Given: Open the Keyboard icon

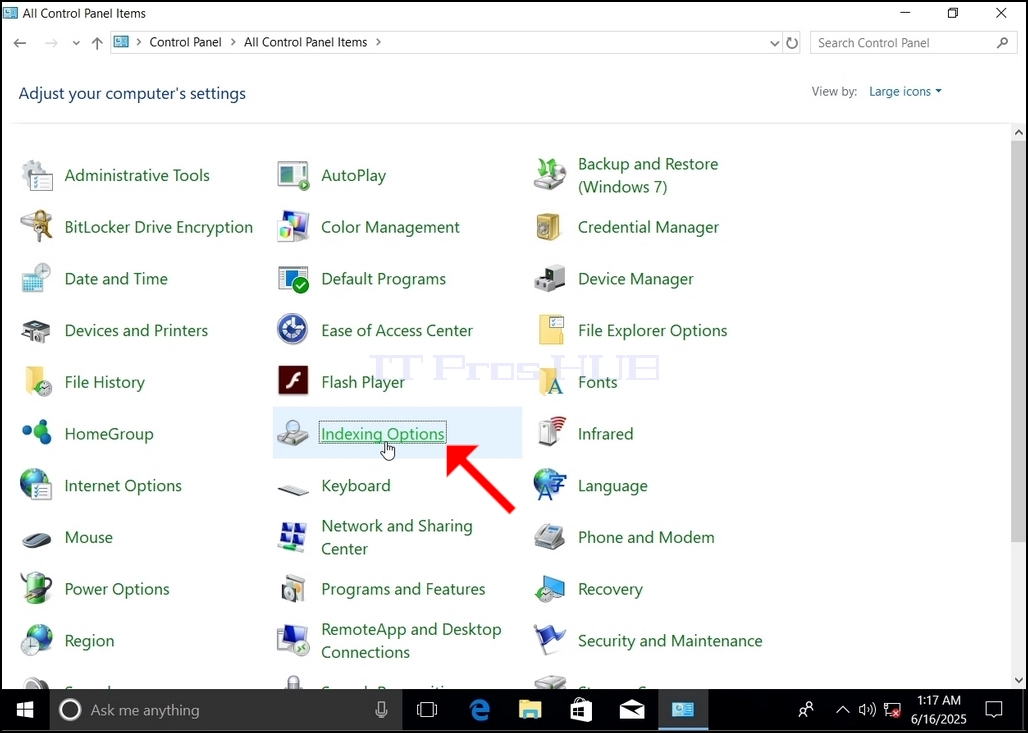Looking at the screenshot, I should click(293, 489).
